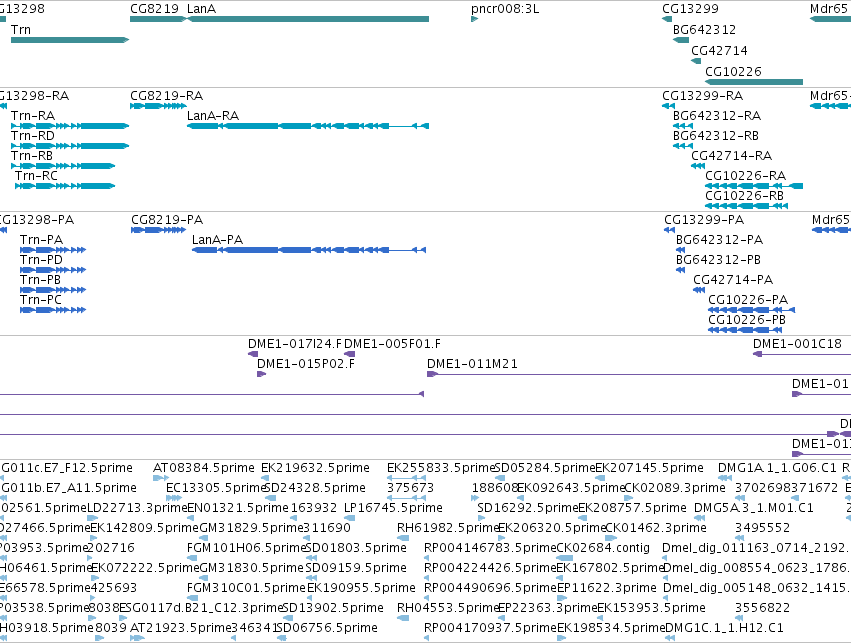Screen dimensions: 851x643
Task: Select the LanA-PA coding sequence glyph
Action: point(309,250)
